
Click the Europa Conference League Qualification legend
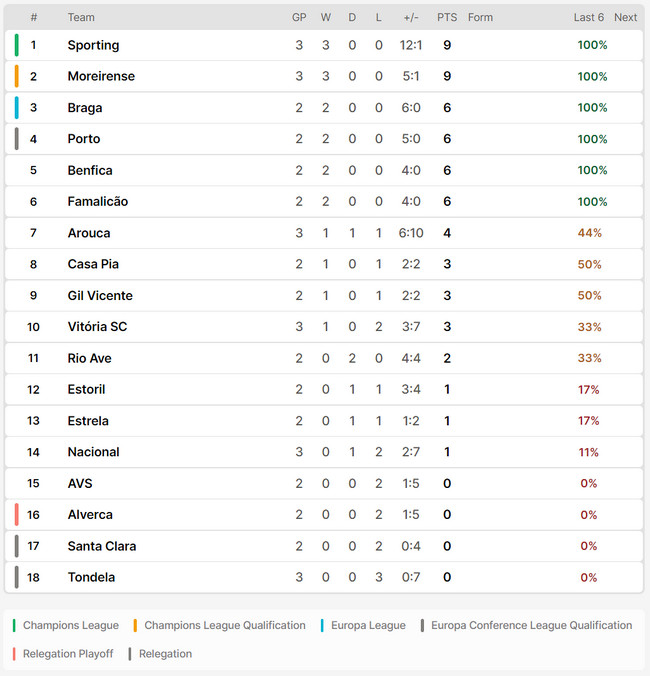pos(526,625)
